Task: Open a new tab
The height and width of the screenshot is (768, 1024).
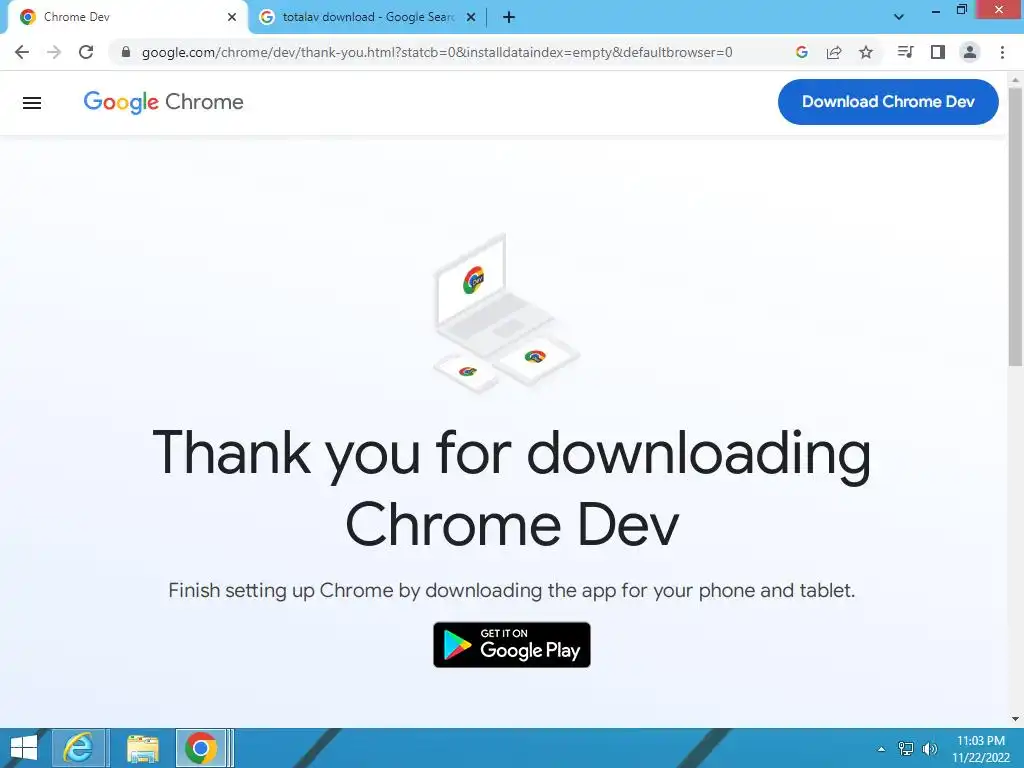Action: (509, 17)
